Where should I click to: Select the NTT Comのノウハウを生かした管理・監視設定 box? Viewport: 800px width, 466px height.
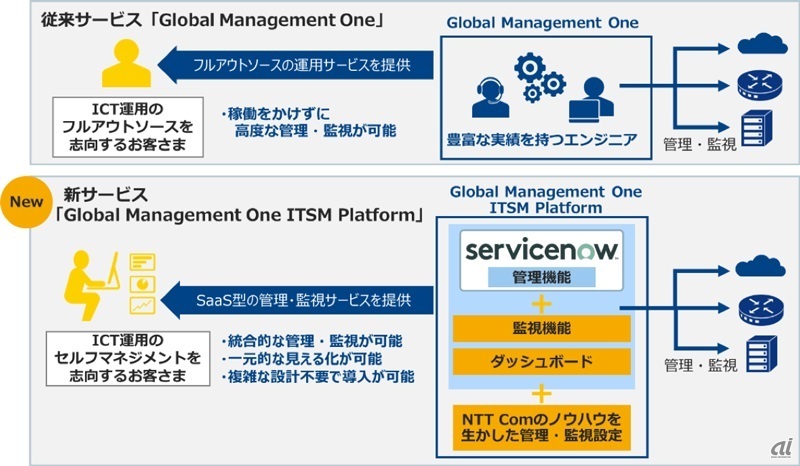[541, 428]
